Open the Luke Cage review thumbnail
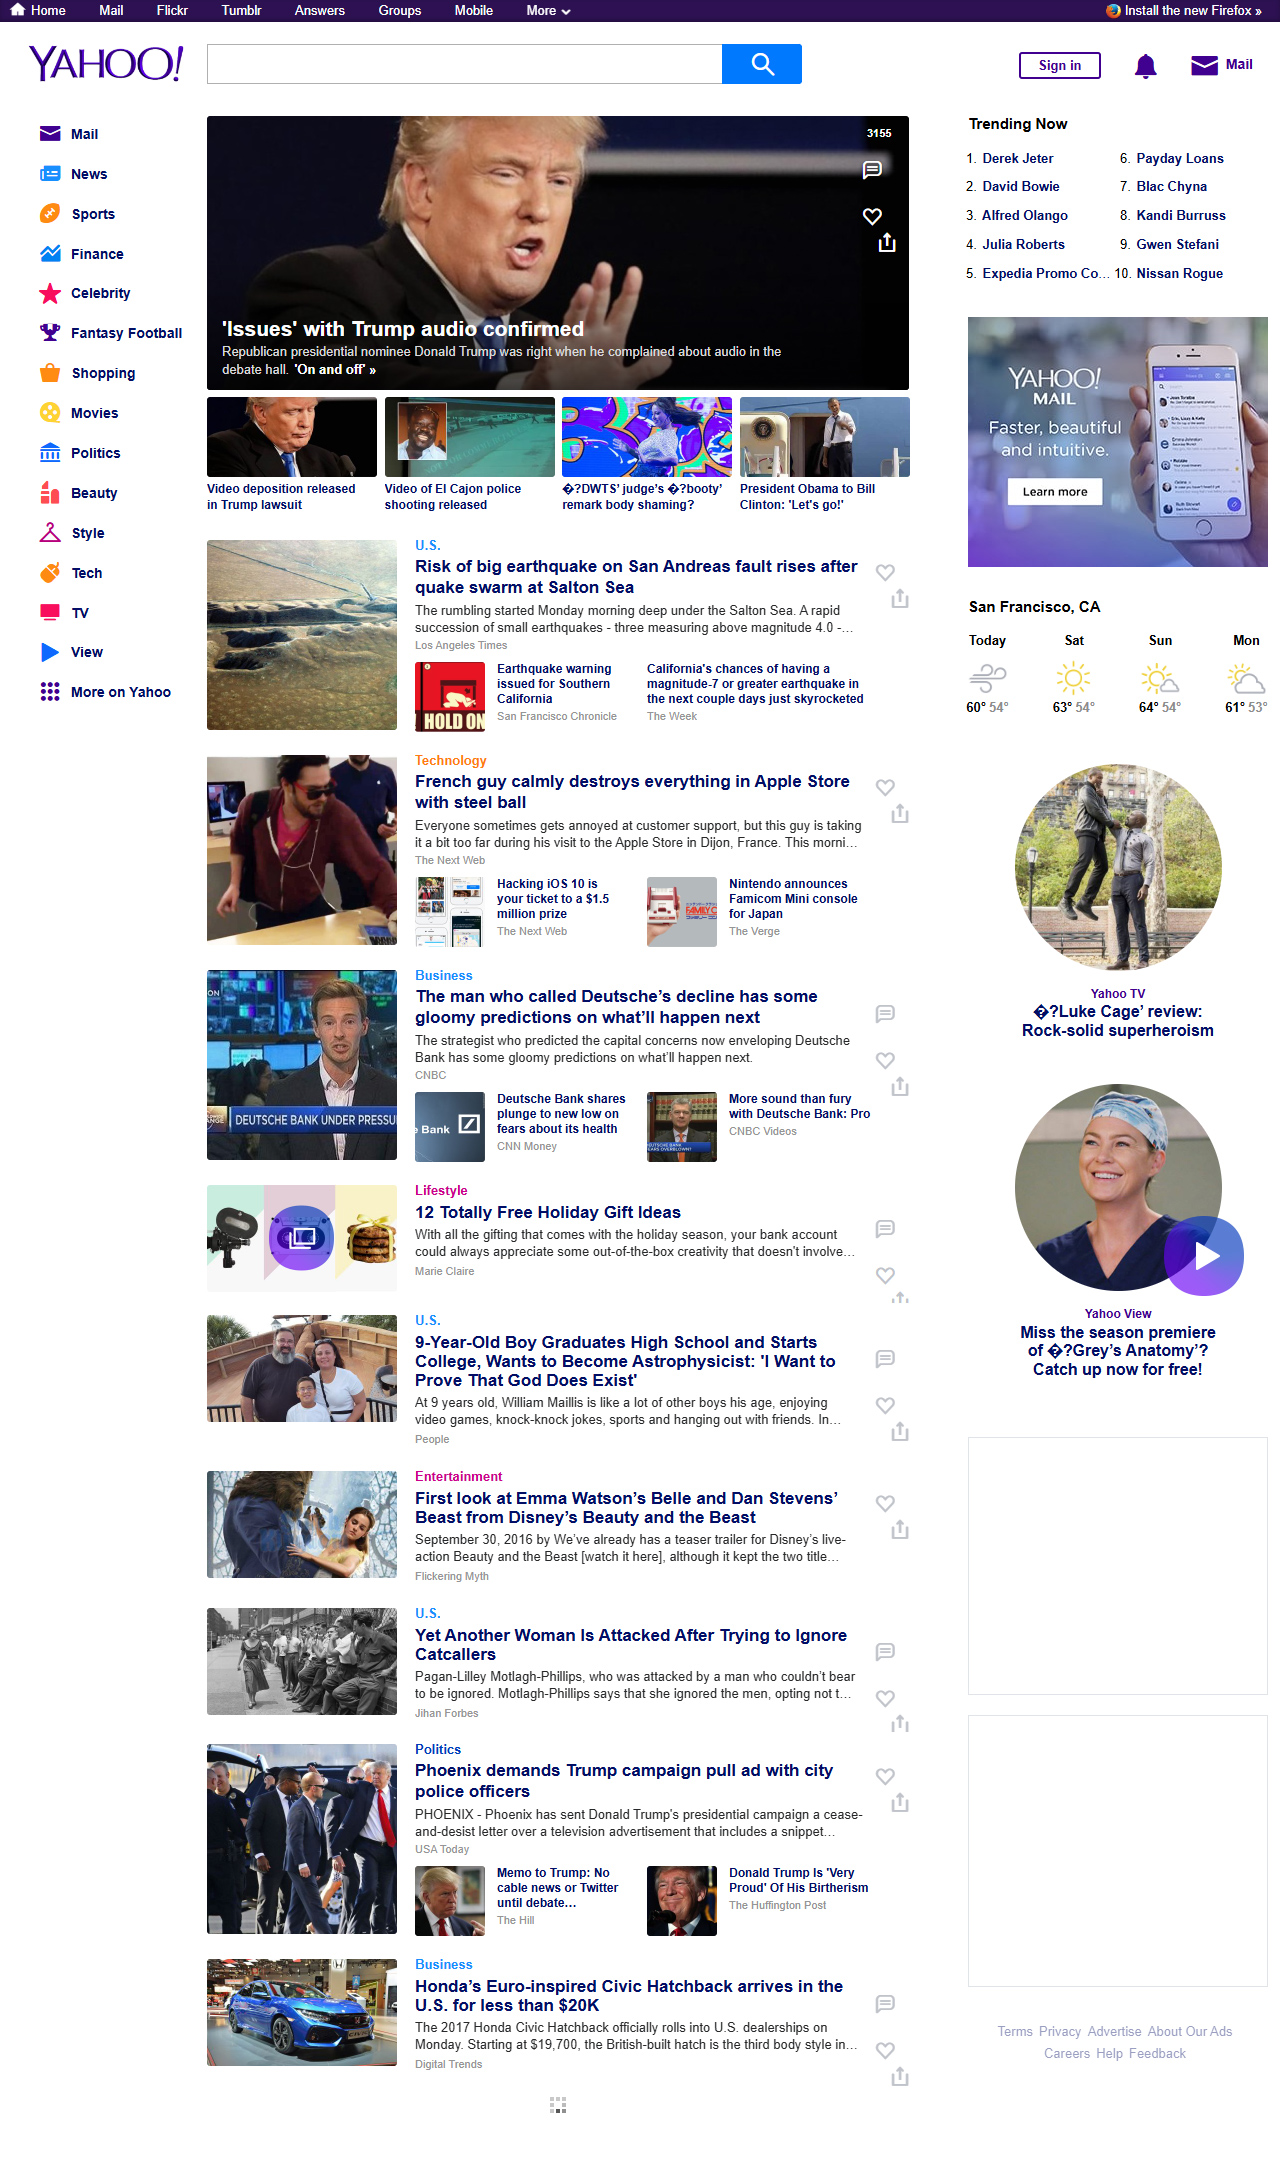1280x2160 pixels. point(1118,867)
